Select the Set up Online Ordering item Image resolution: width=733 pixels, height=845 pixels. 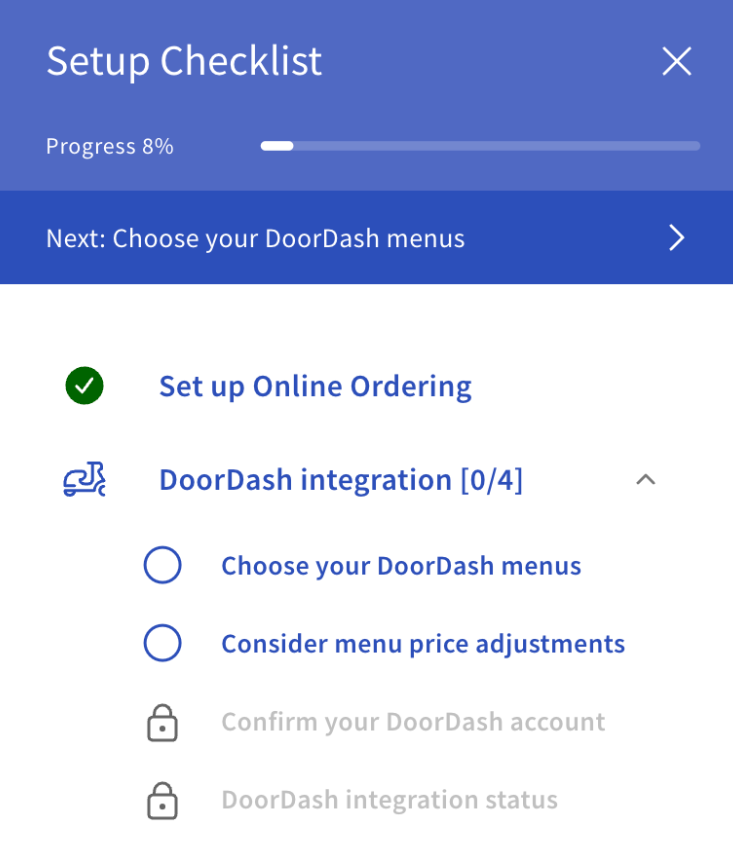point(315,386)
